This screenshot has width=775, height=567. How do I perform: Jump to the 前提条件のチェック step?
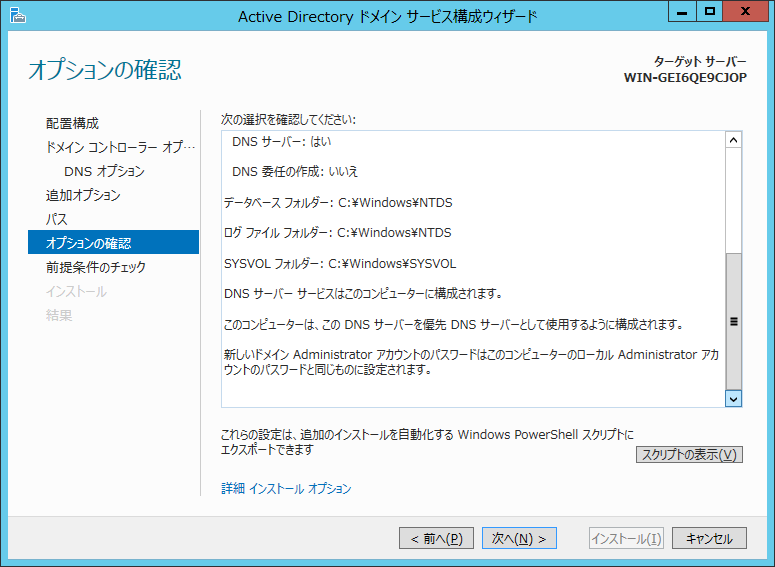click(95, 267)
